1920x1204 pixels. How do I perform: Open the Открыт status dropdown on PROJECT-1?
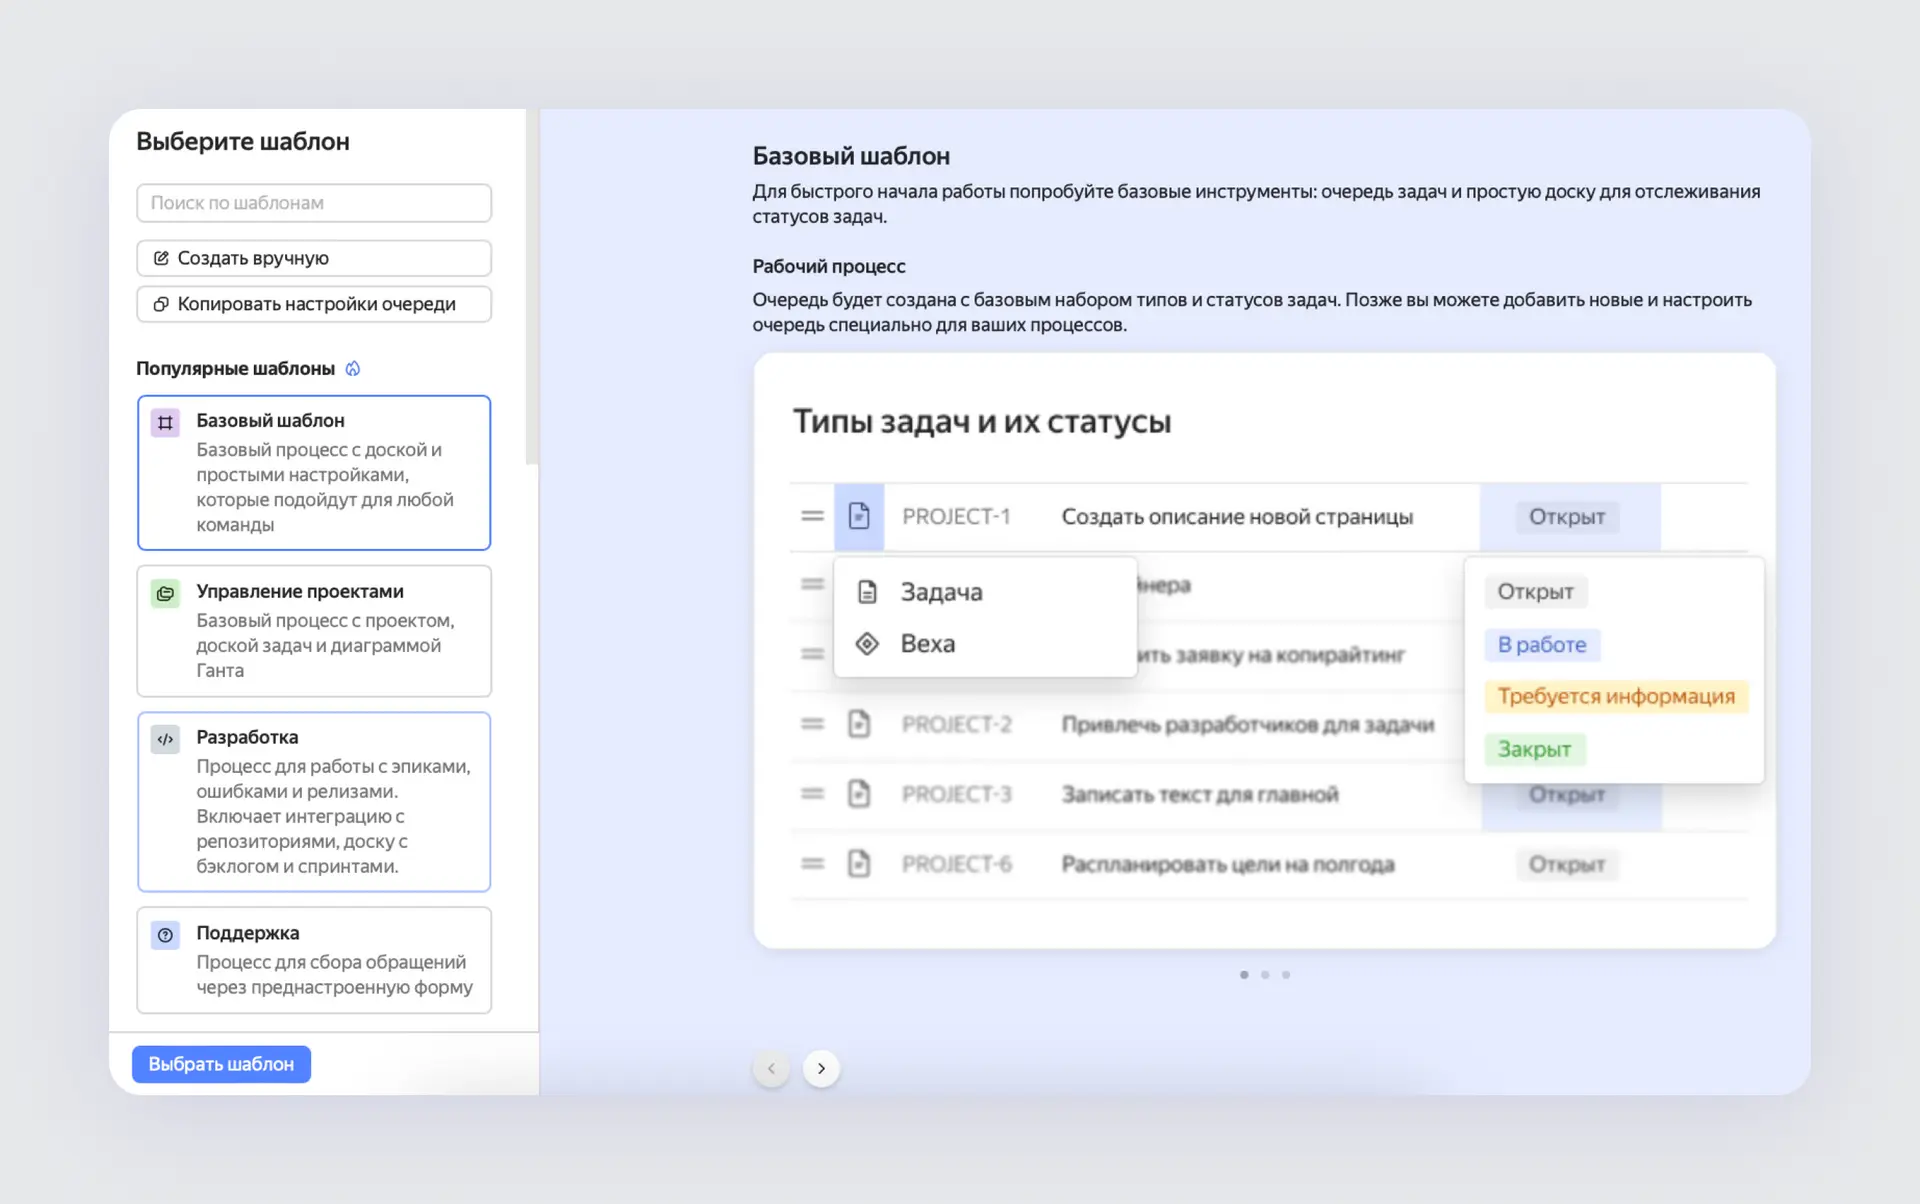pos(1566,517)
